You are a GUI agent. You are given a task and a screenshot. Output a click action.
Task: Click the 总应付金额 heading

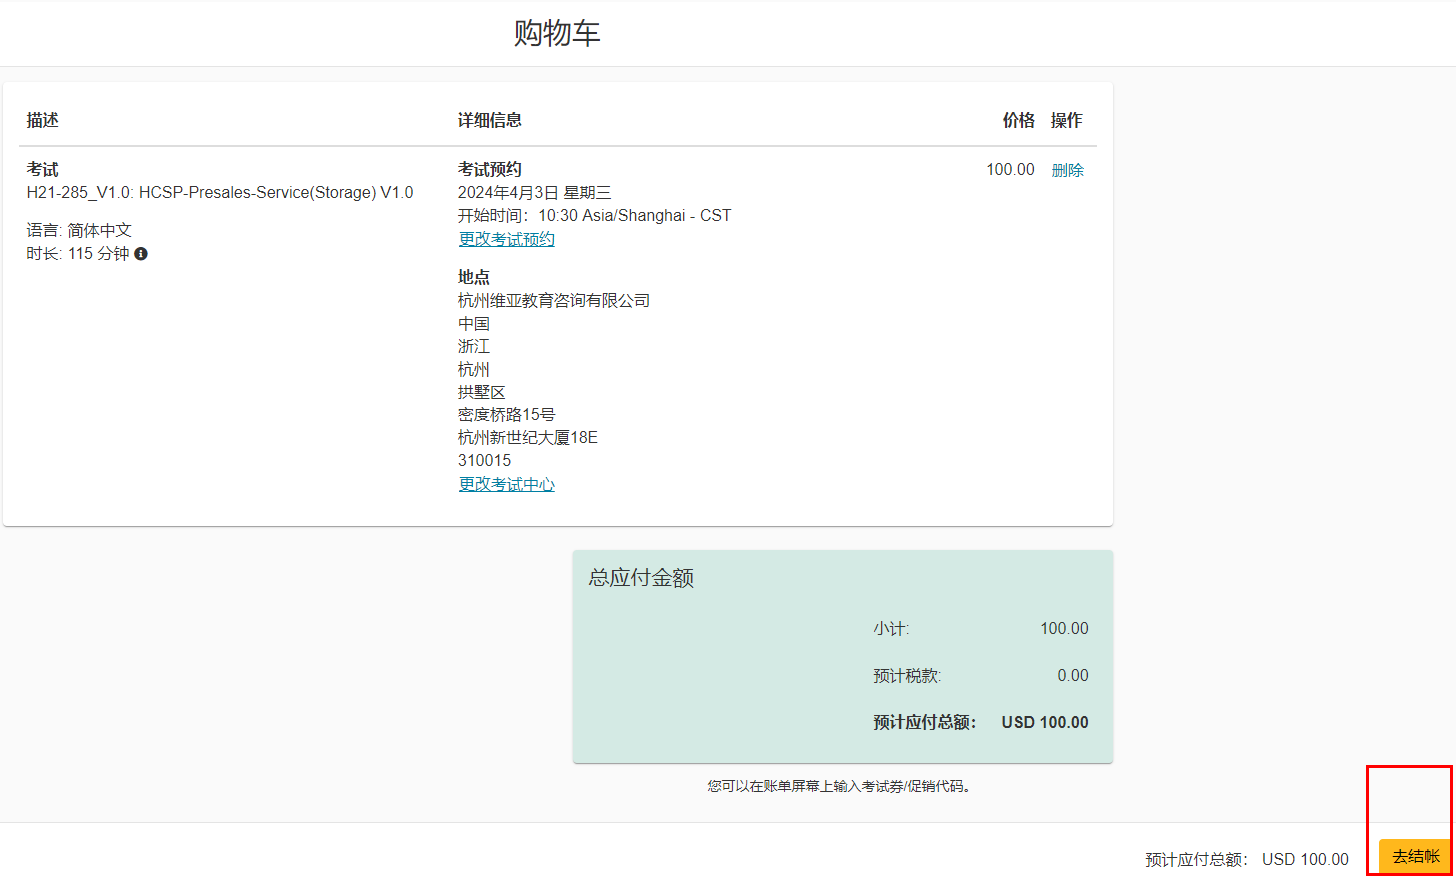(641, 578)
